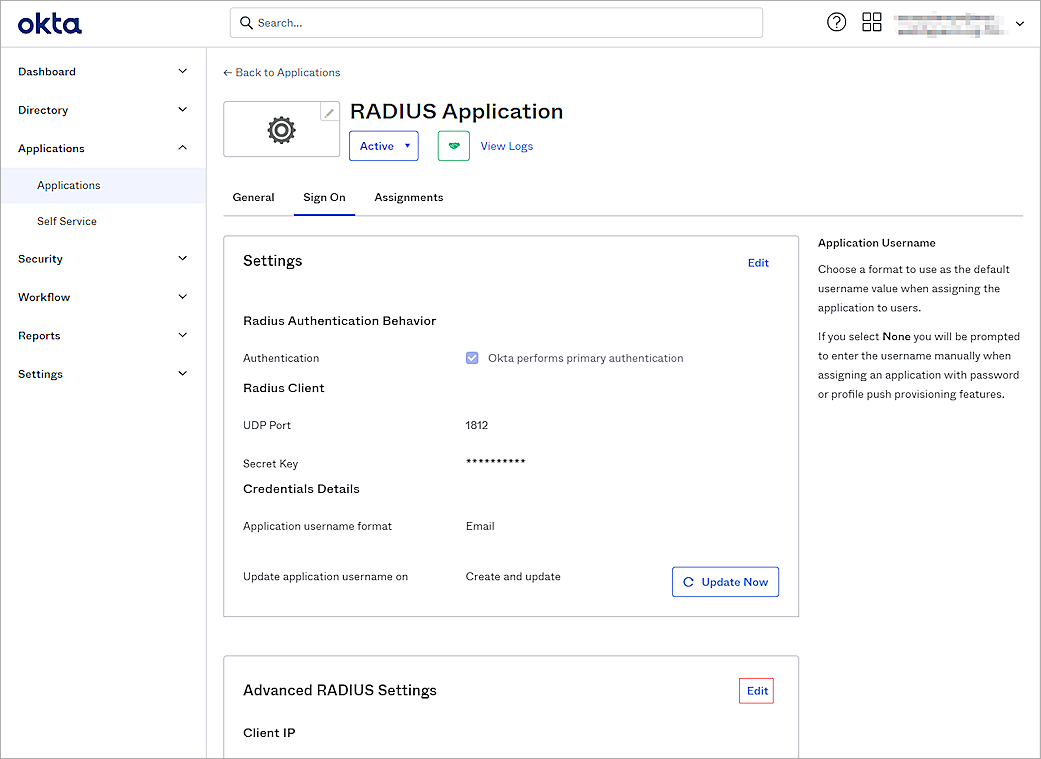
Task: Switch to the General tab
Action: tap(253, 197)
